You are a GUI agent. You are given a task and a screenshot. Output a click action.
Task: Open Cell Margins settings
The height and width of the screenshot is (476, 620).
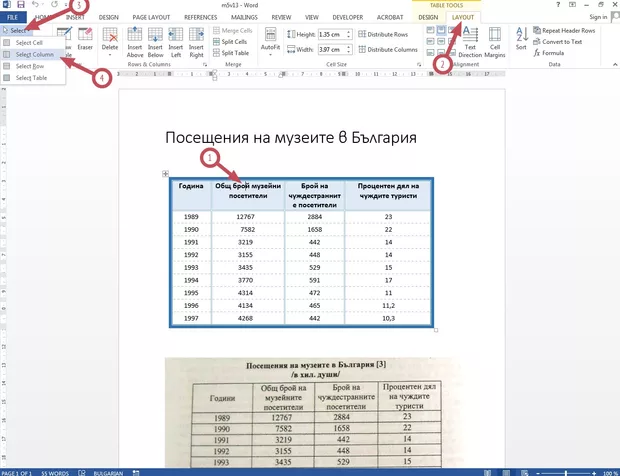pyautogui.click(x=495, y=42)
